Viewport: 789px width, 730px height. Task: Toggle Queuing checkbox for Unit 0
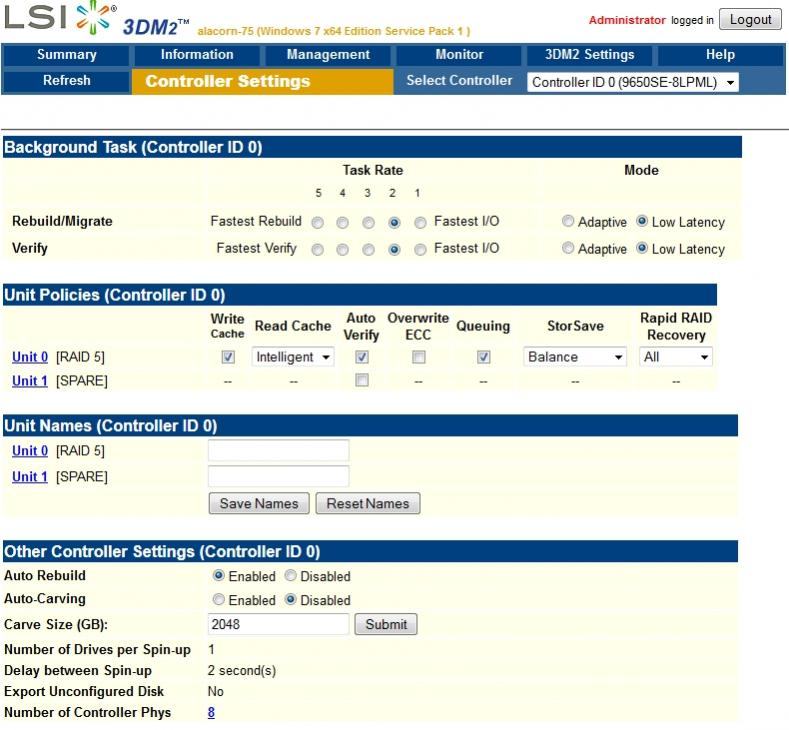point(484,357)
